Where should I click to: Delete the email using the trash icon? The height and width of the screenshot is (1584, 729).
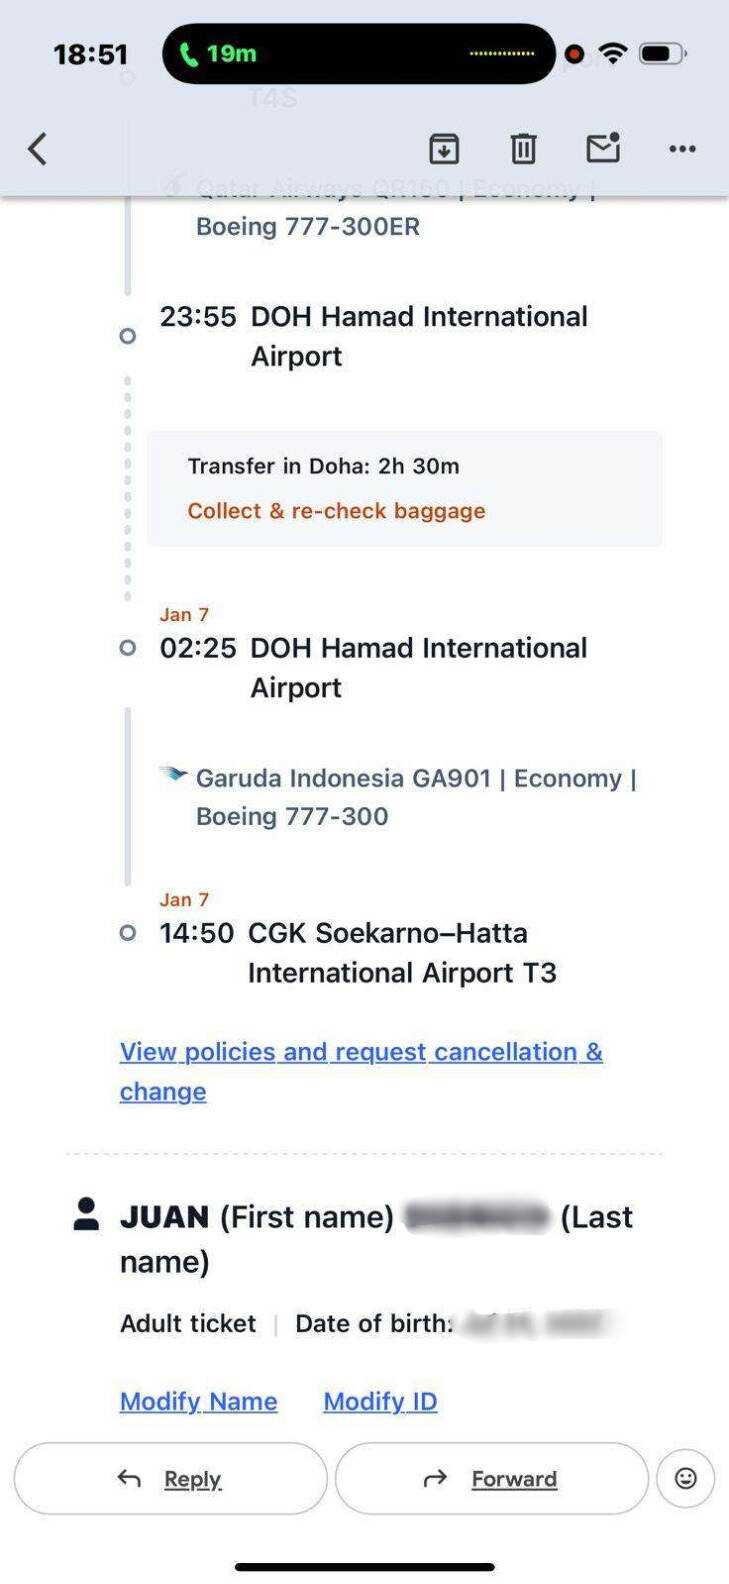click(x=523, y=149)
